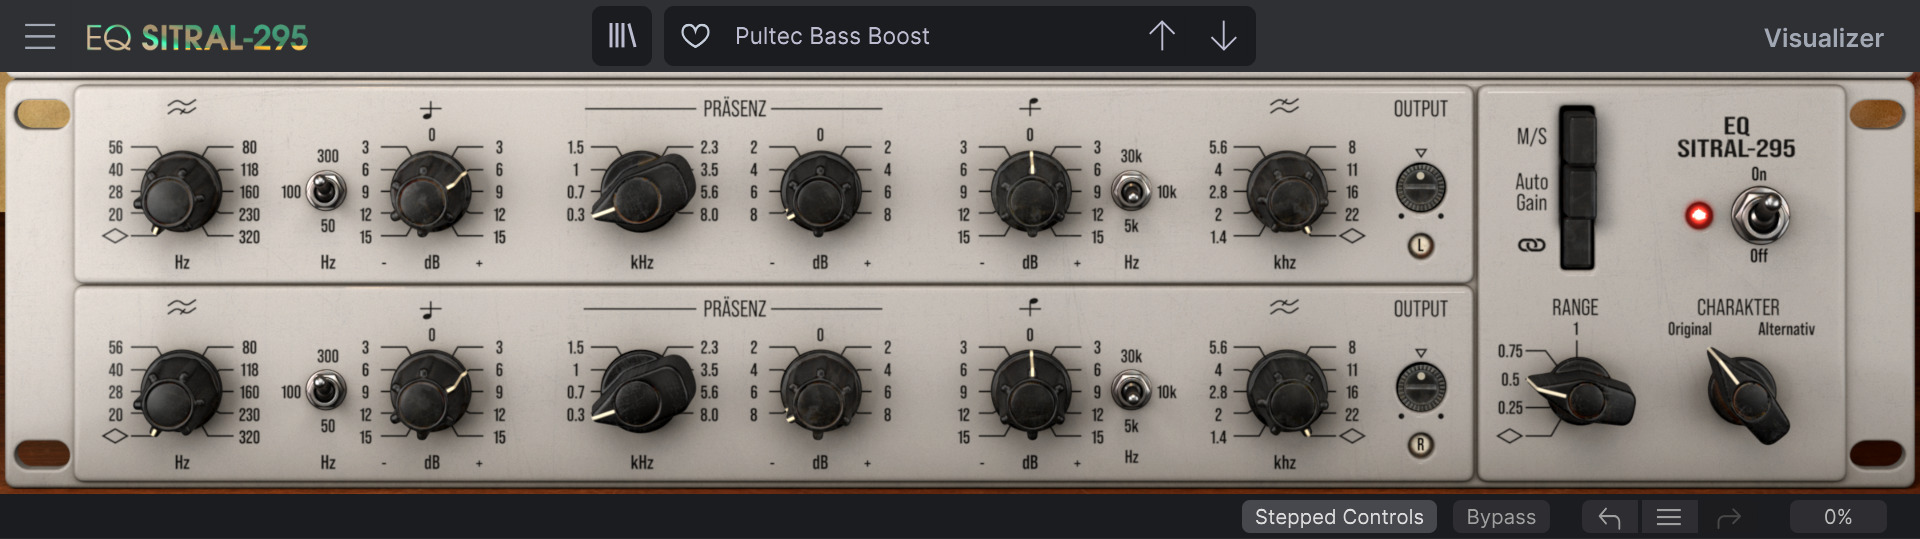The width and height of the screenshot is (1920, 539).
Task: Click the top channel high-cut kHz knob
Action: coord(1285,192)
